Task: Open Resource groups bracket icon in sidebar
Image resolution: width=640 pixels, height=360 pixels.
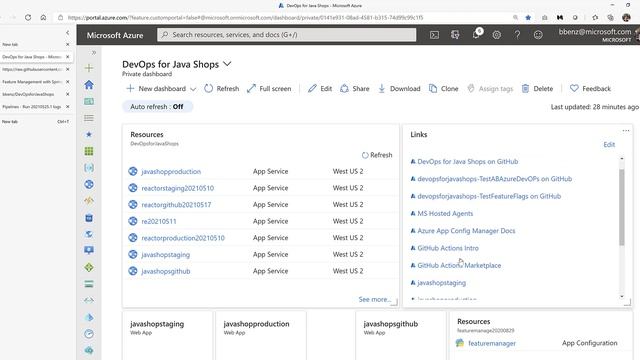Action: 89,168
